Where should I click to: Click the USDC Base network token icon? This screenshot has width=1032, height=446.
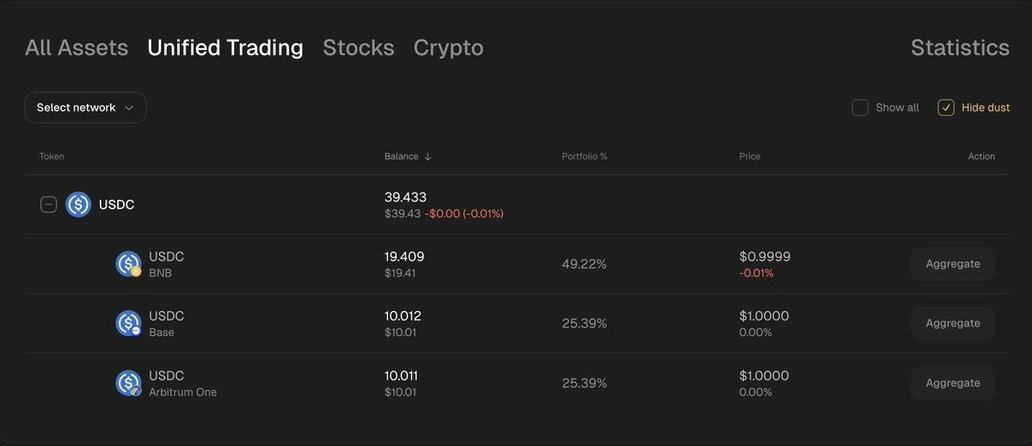pos(128,323)
